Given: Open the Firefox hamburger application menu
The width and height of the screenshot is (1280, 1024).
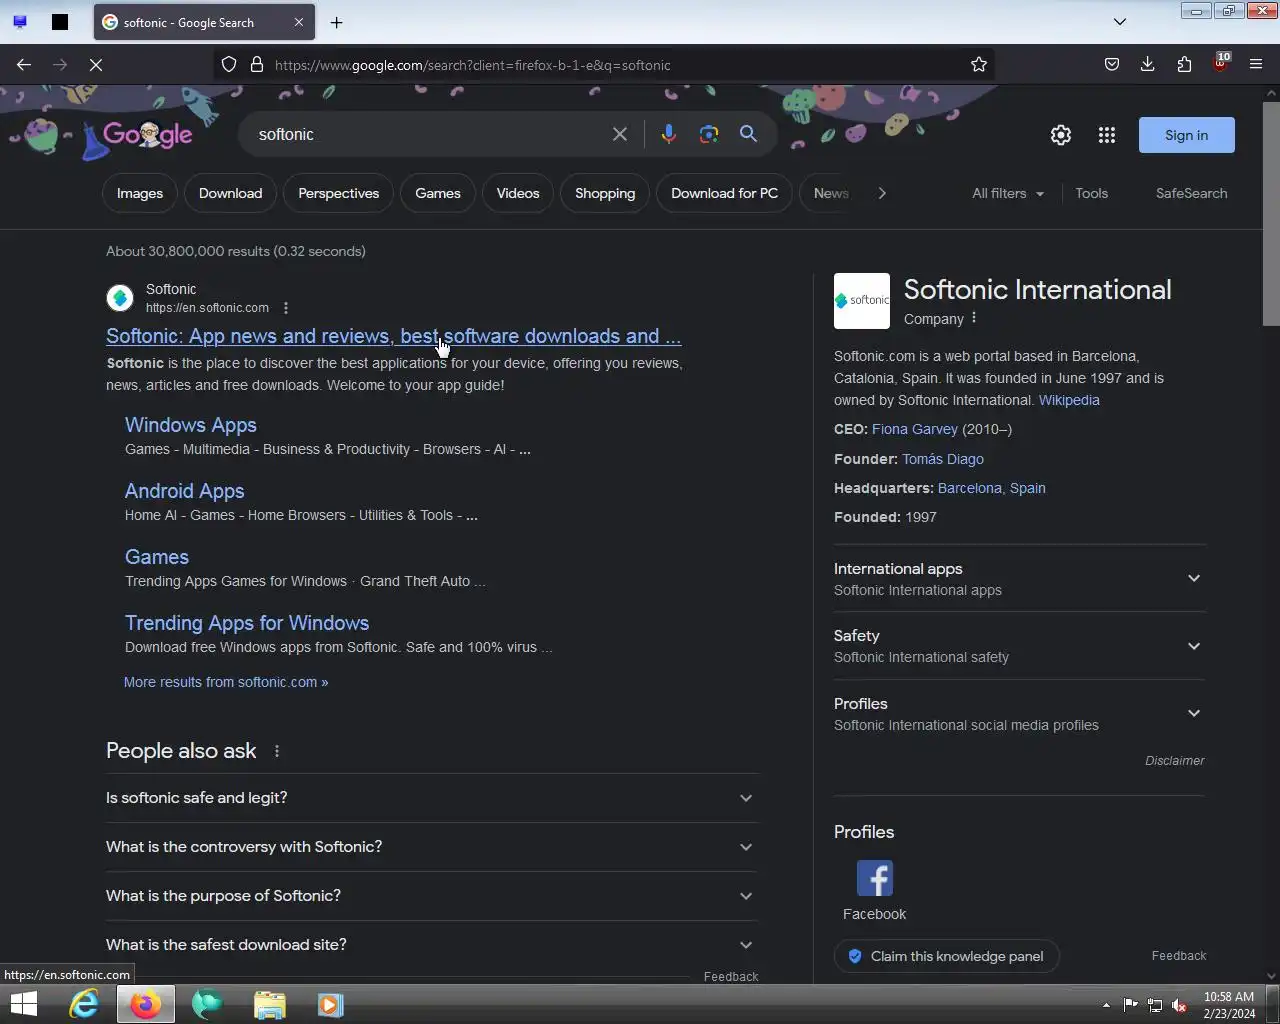Looking at the screenshot, I should point(1256,65).
